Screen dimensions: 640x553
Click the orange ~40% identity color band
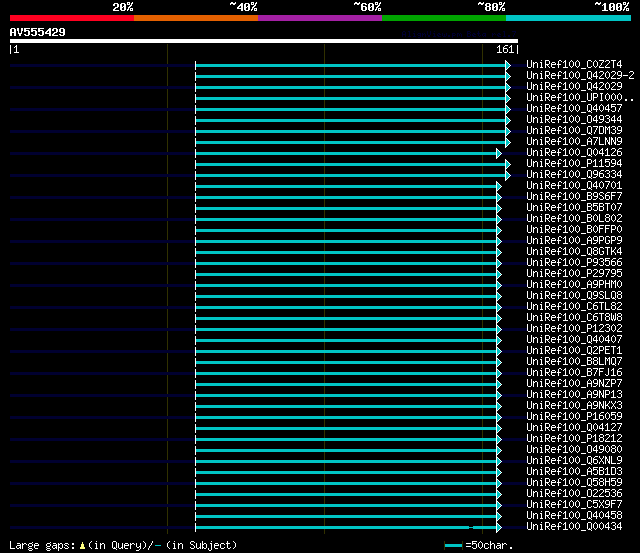[196, 18]
